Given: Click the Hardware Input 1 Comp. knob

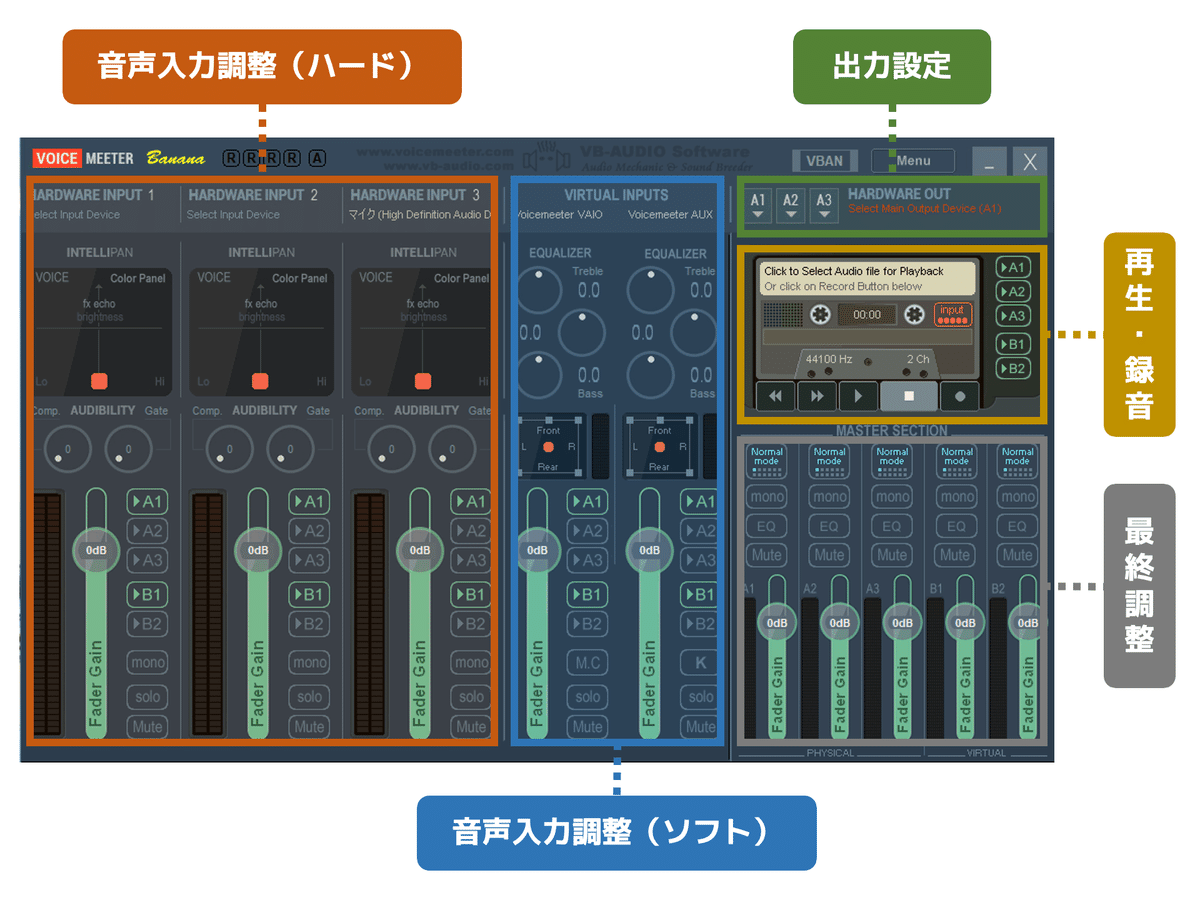Looking at the screenshot, I should pos(66,449).
